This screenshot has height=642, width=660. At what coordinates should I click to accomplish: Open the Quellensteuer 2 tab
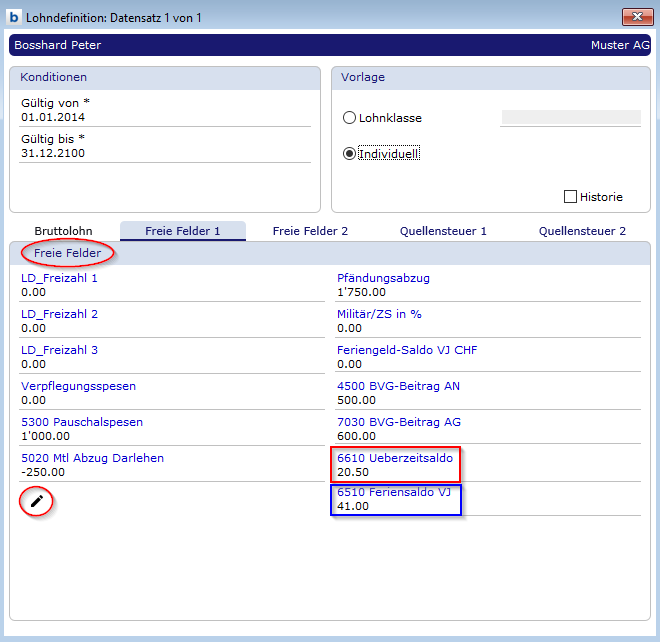[x=582, y=231]
